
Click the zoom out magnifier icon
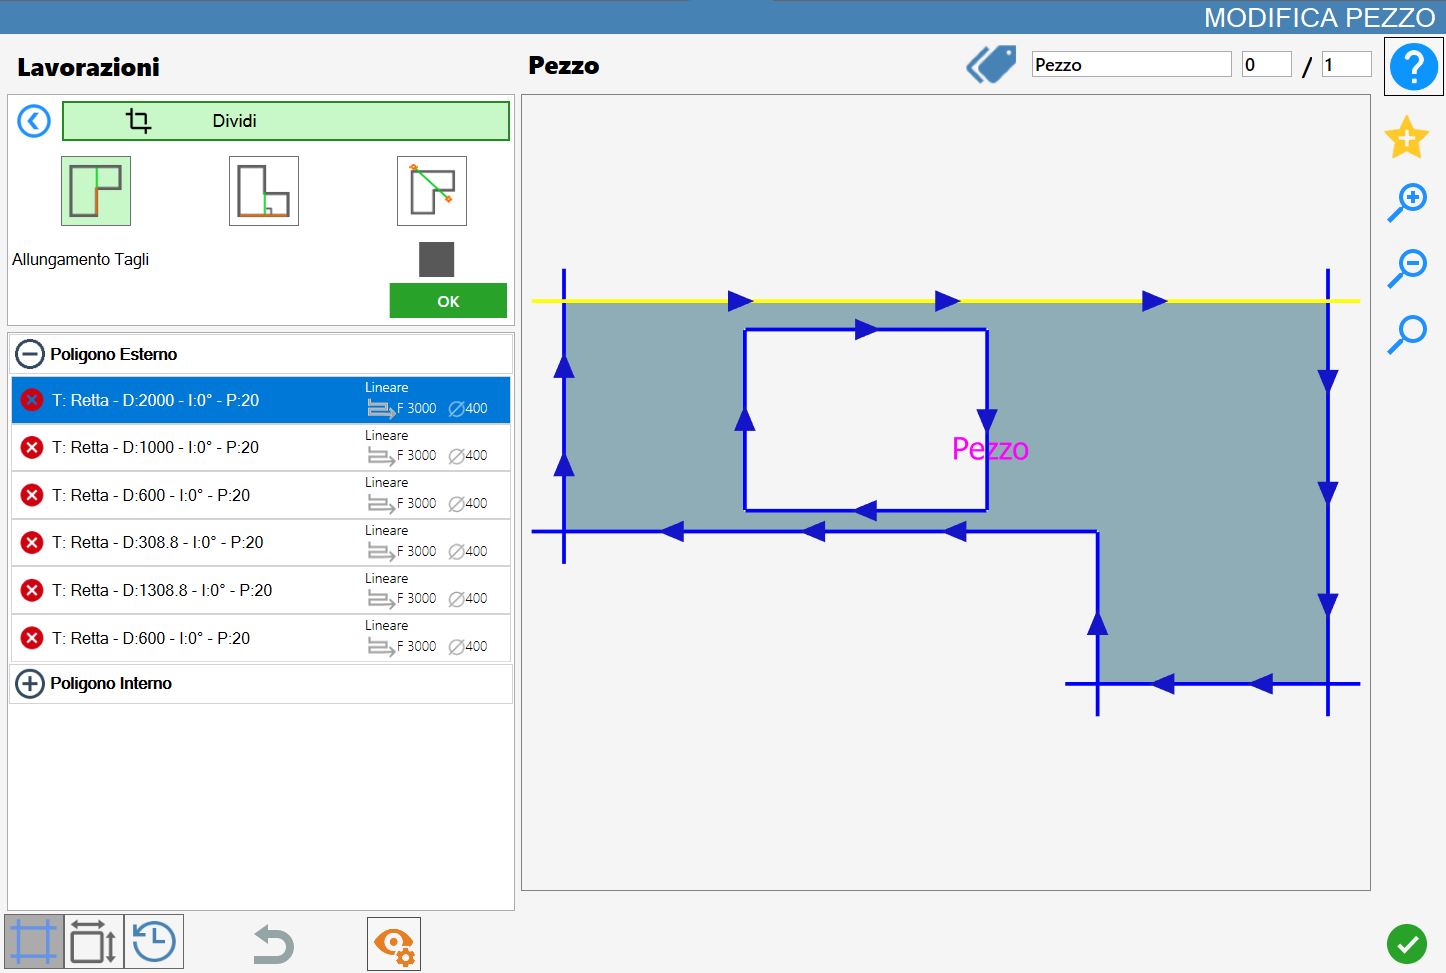click(x=1407, y=268)
